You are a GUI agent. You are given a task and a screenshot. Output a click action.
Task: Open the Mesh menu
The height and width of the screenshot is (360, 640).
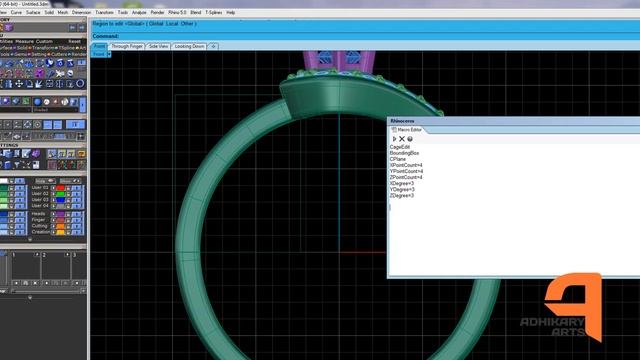tap(63, 13)
